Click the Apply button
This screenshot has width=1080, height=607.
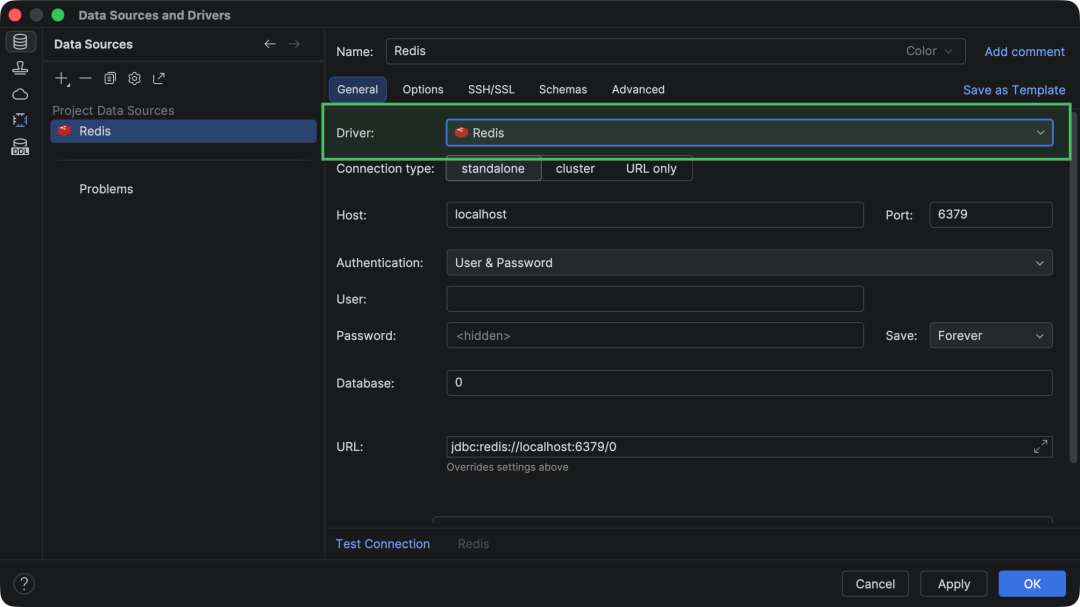953,584
